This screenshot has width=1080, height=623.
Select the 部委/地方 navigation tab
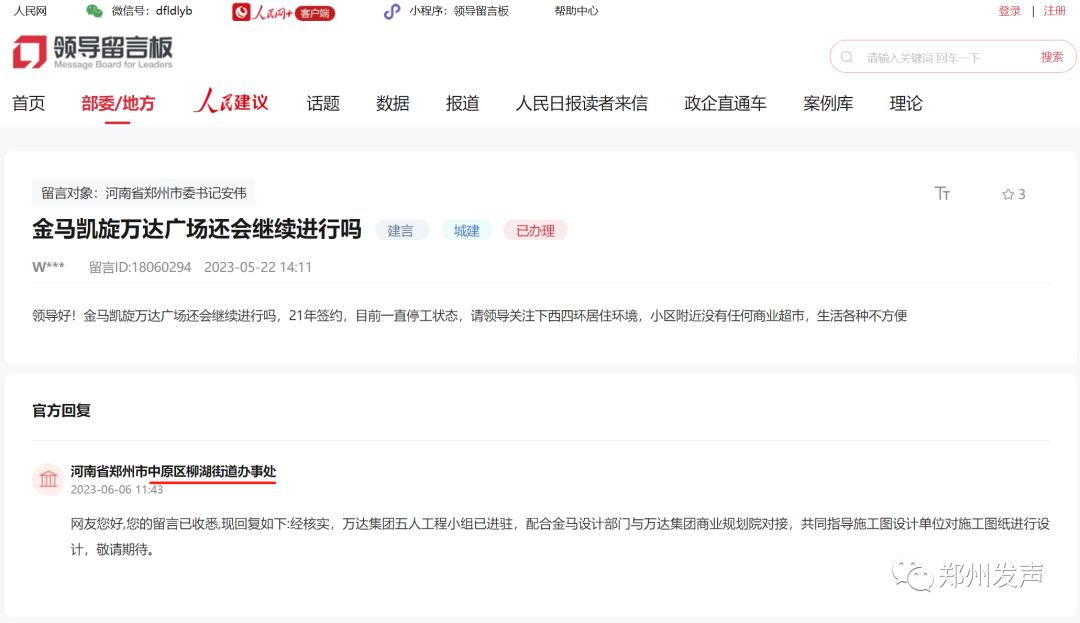(118, 103)
